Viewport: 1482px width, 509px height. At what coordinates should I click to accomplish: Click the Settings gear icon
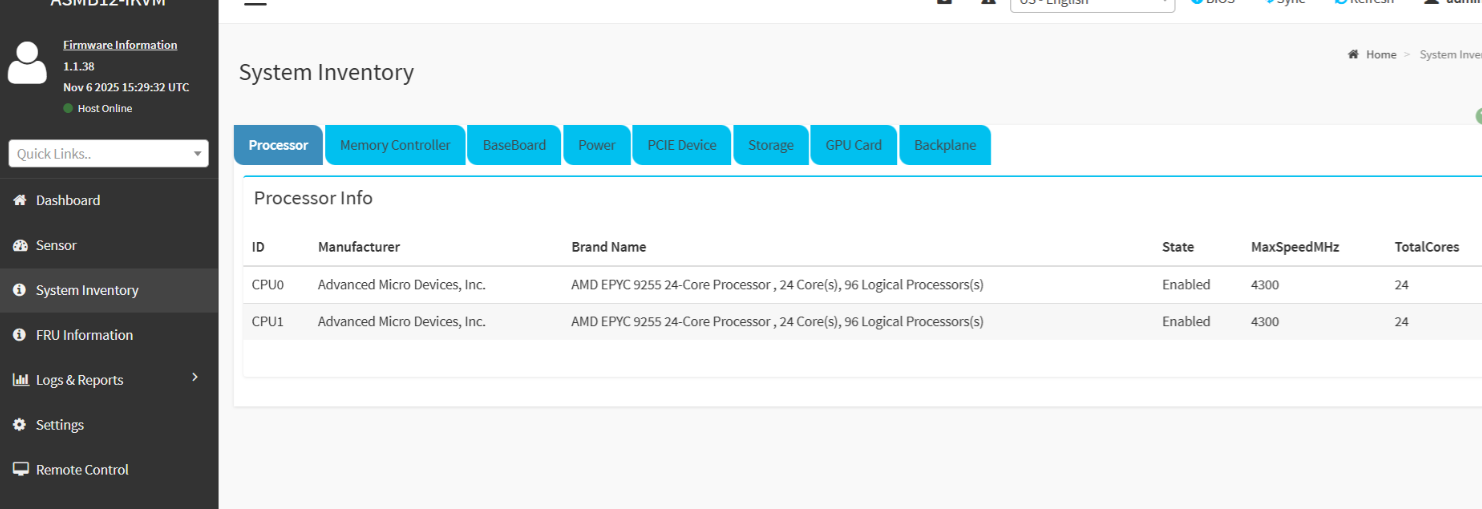coord(19,425)
